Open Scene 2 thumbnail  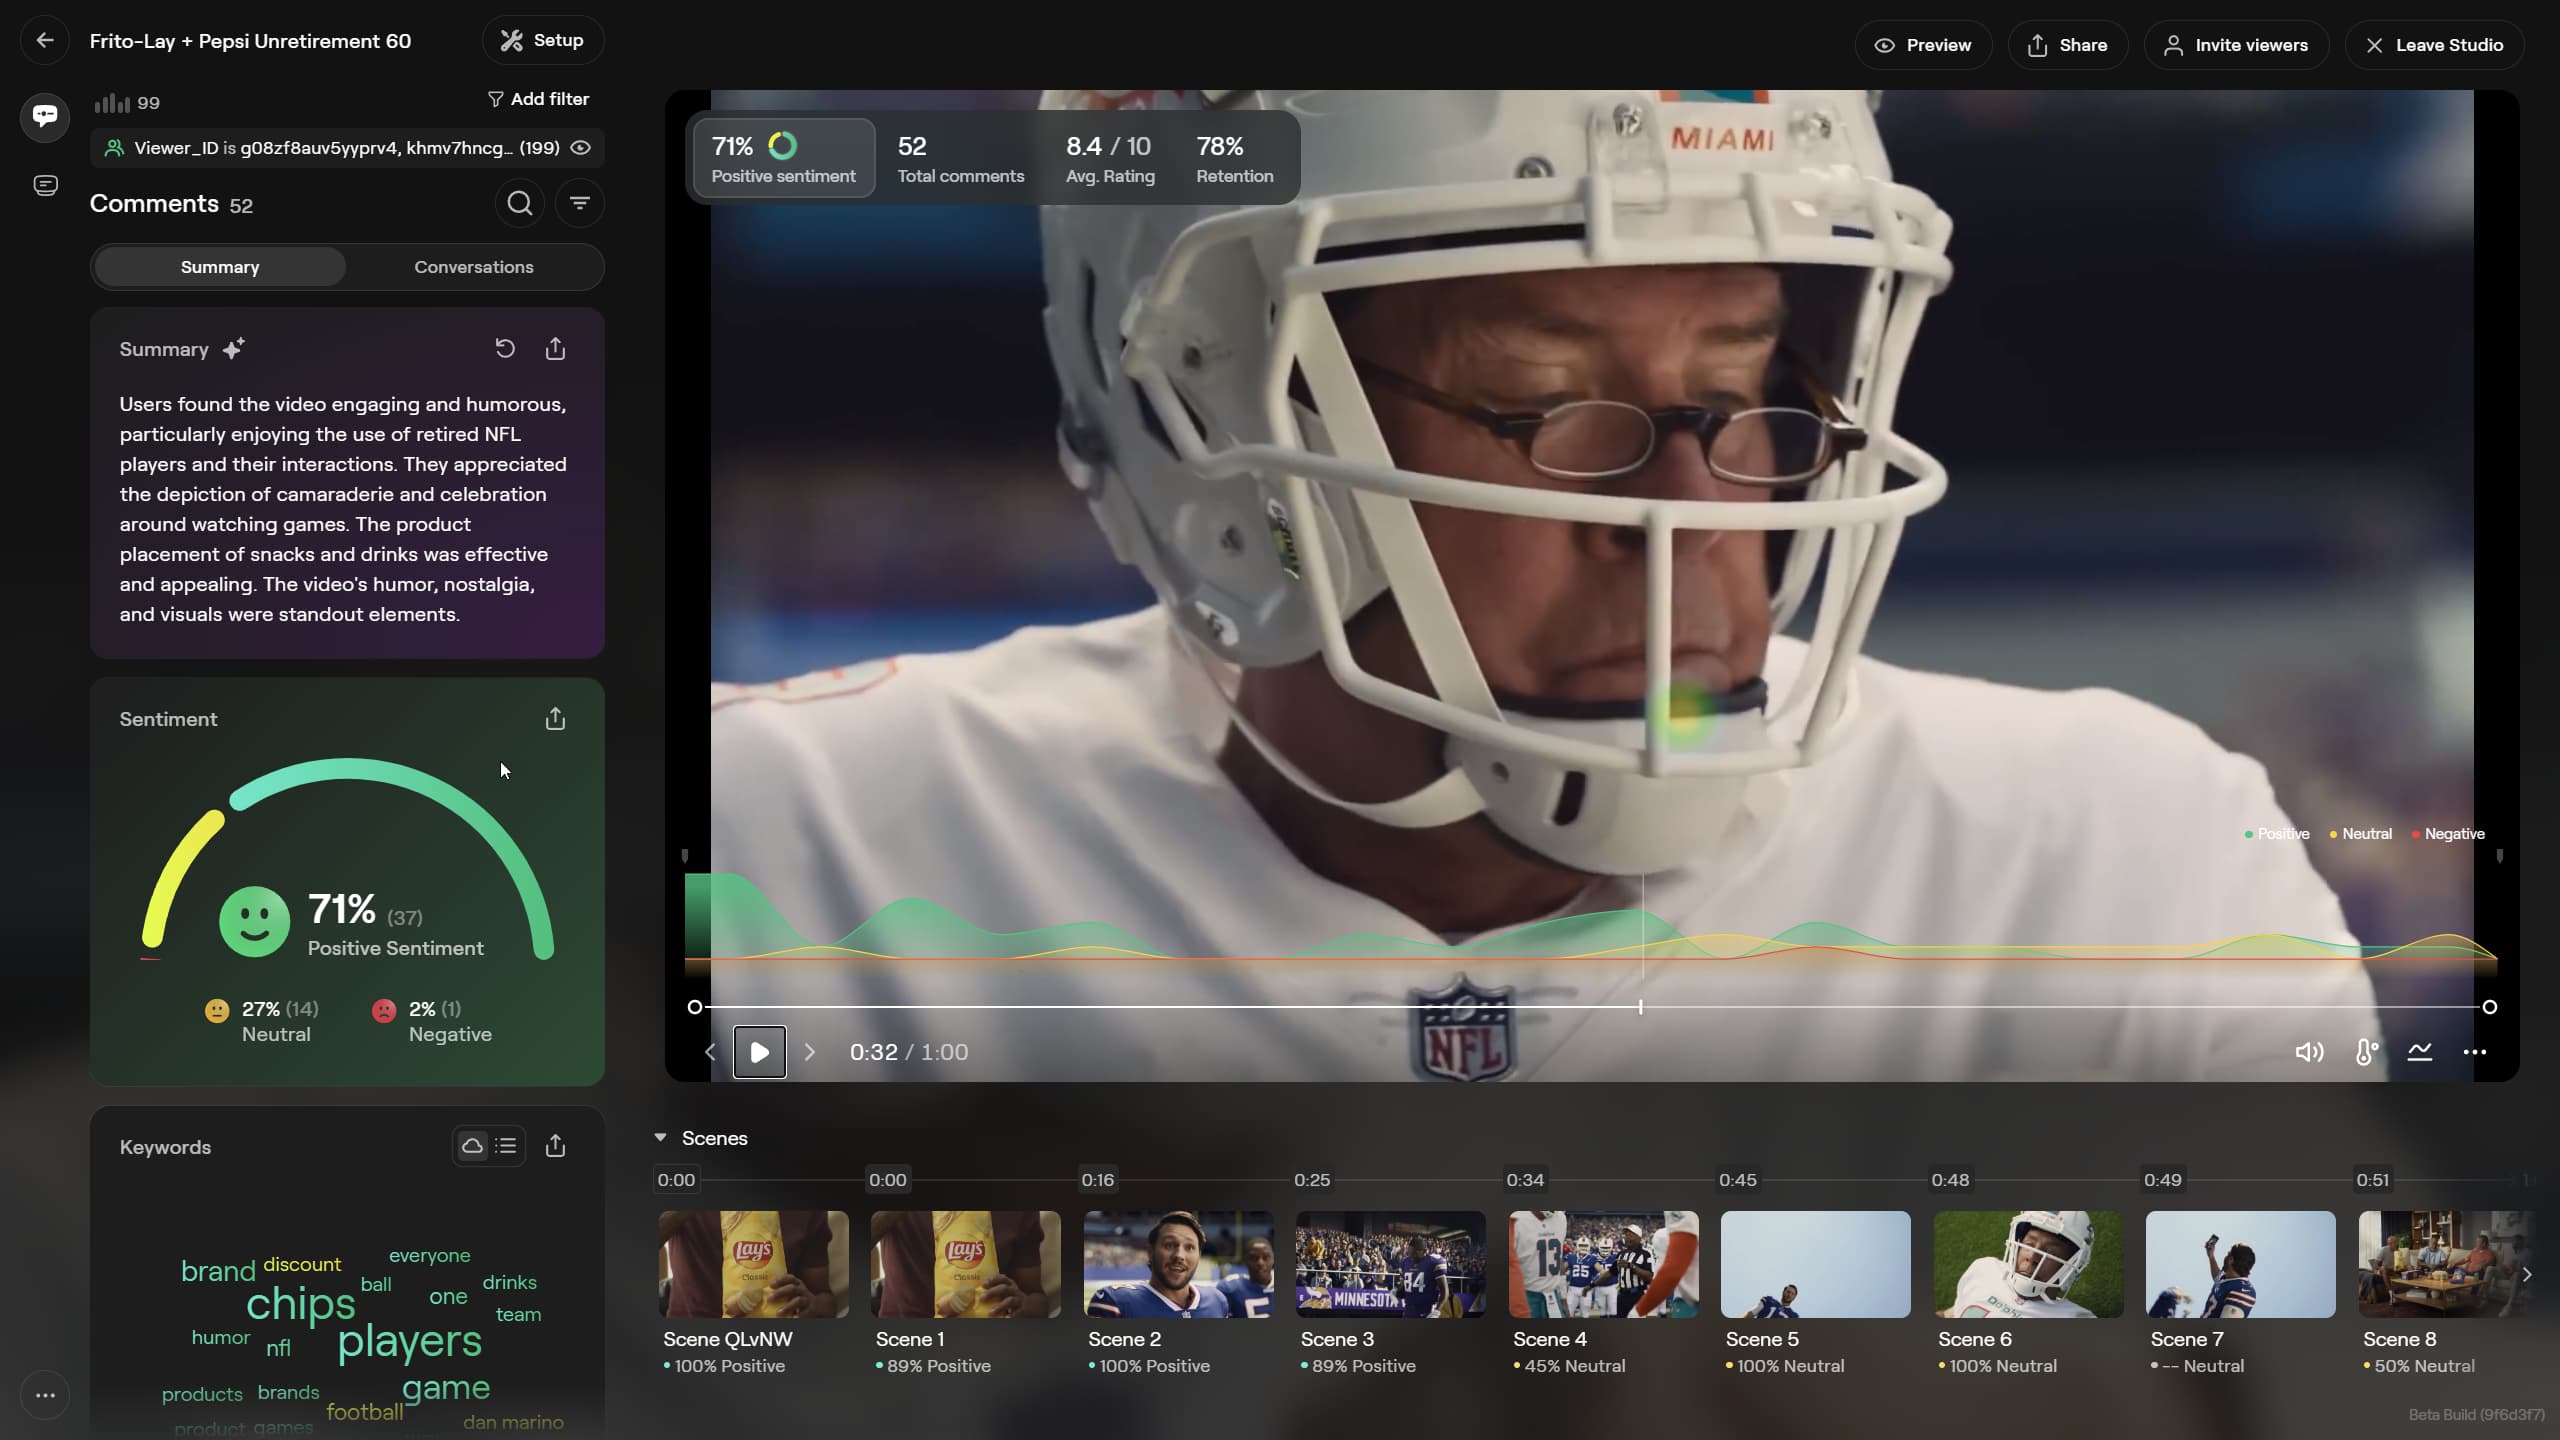point(1179,1264)
